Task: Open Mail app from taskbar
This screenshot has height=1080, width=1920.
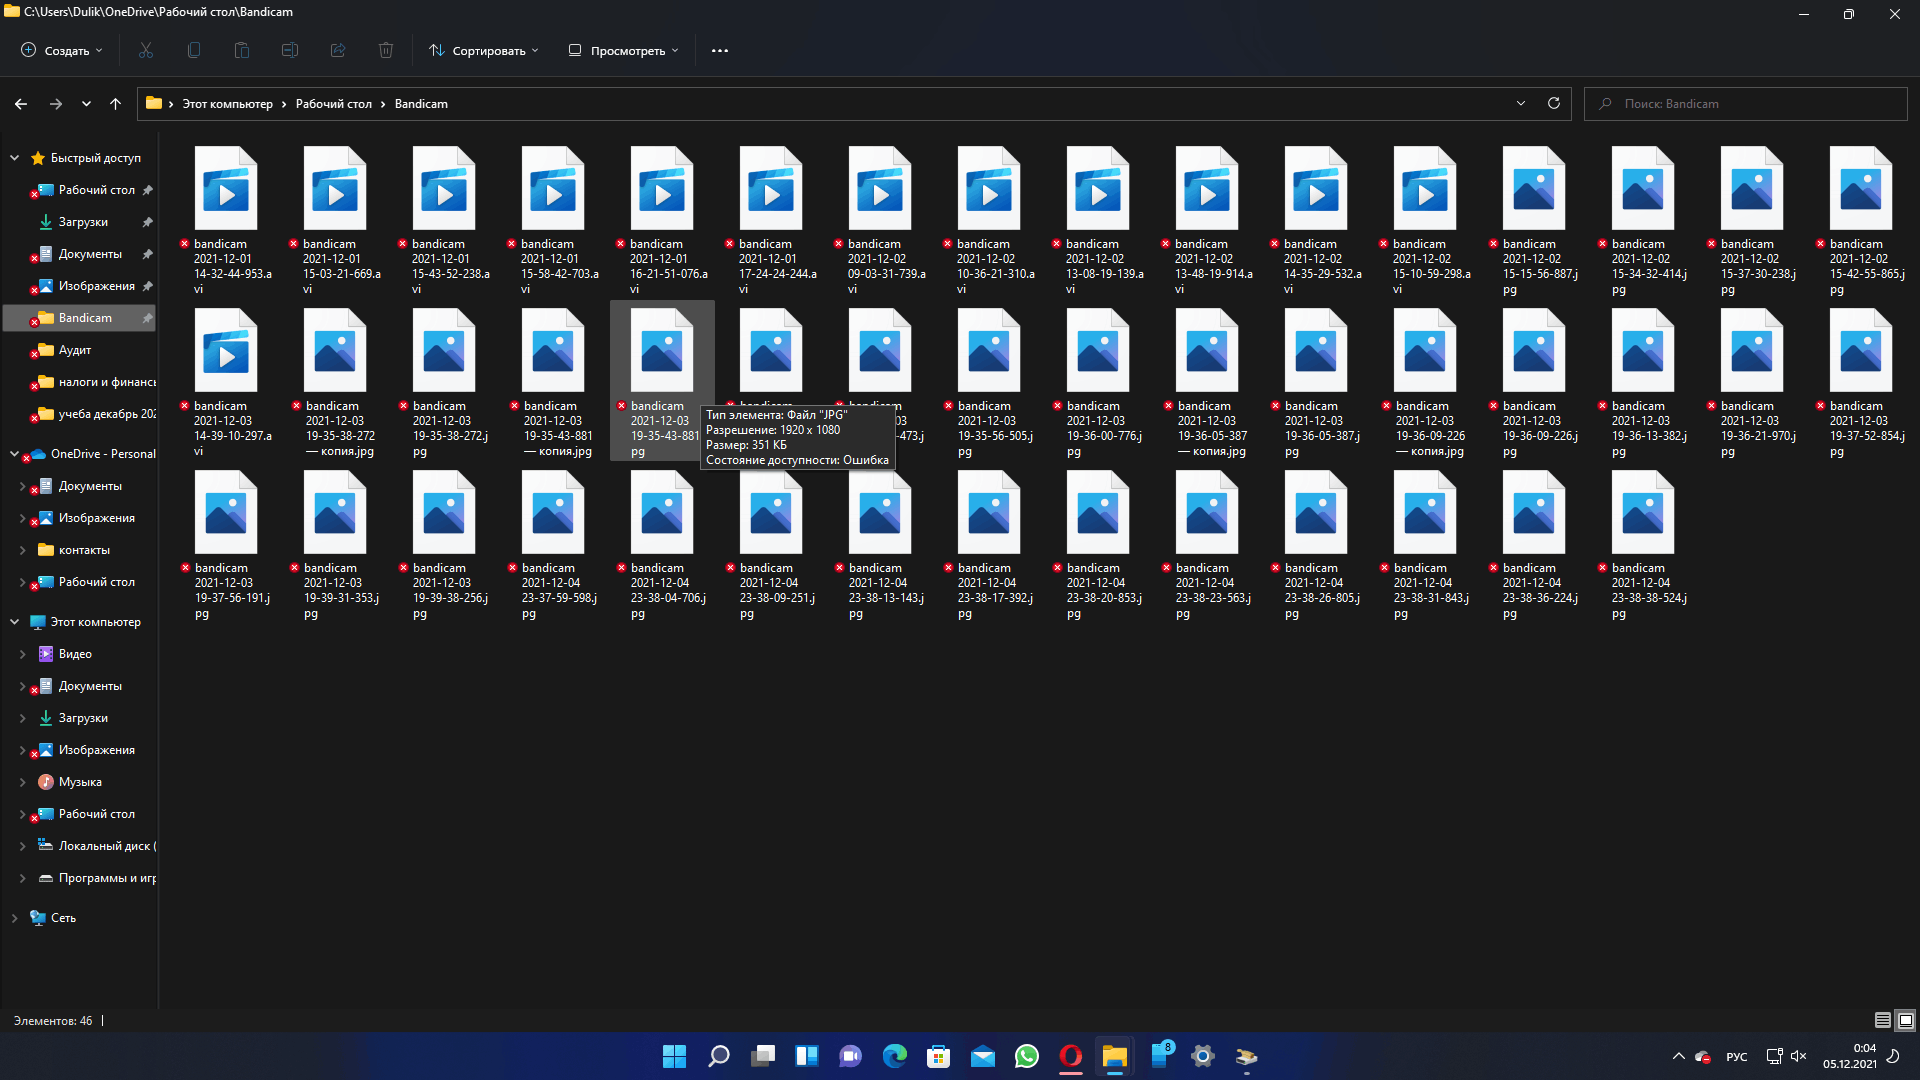Action: click(x=983, y=1056)
